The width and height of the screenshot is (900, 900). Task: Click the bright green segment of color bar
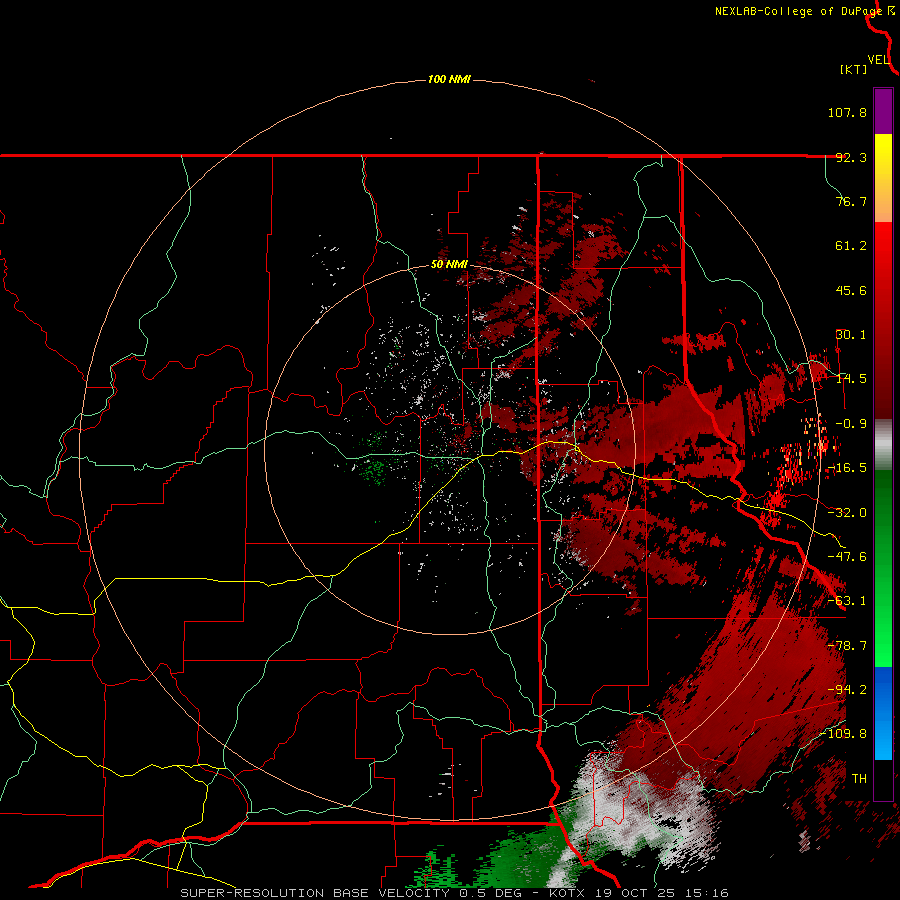[883, 568]
